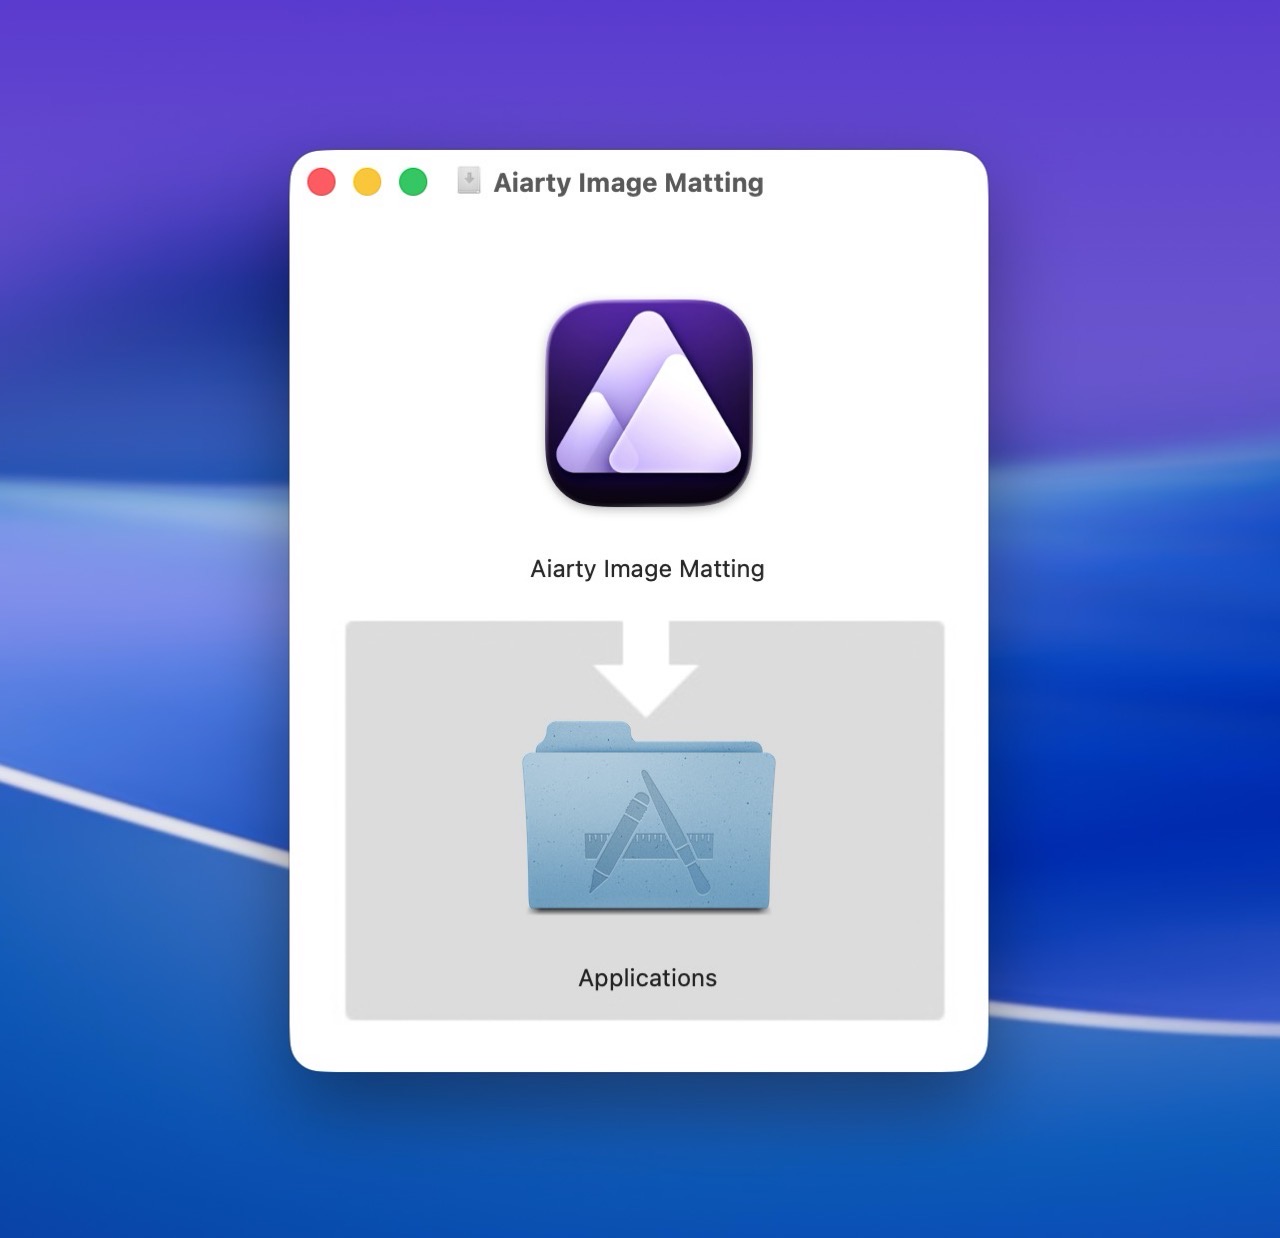
Task: Click the gray drop zone right of folder
Action: (860, 820)
